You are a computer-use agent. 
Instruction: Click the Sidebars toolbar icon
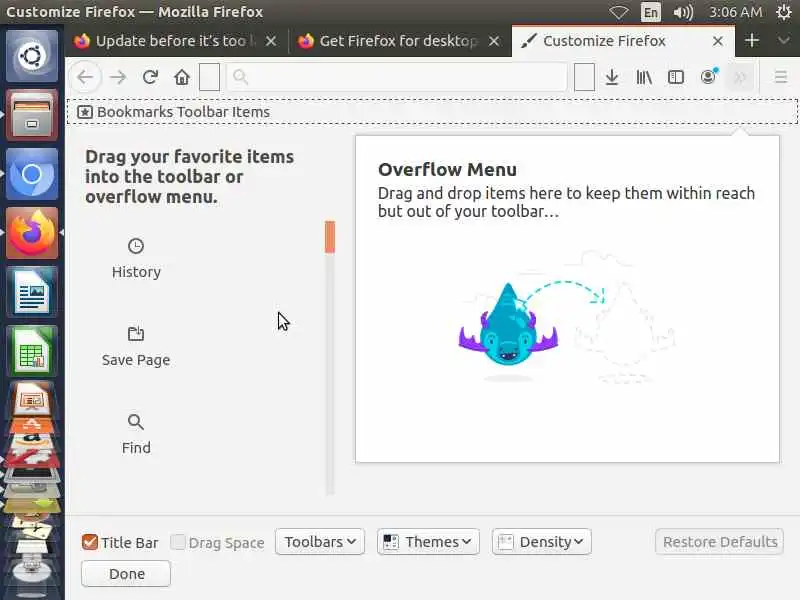(676, 78)
